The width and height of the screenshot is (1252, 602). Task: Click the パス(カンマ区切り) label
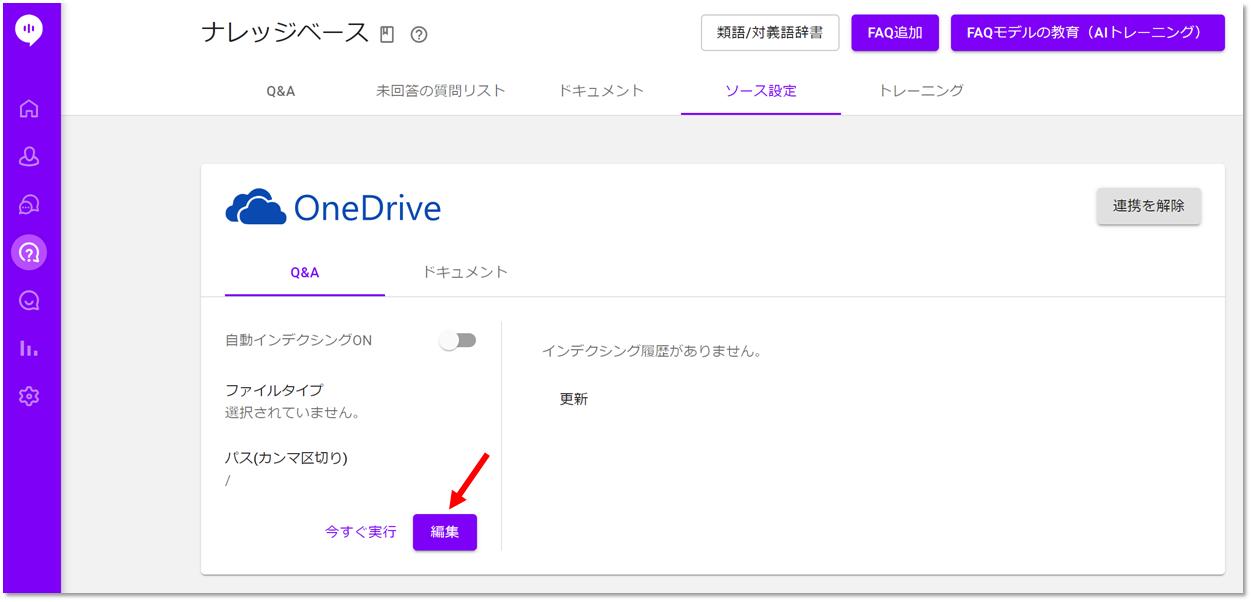pos(286,458)
